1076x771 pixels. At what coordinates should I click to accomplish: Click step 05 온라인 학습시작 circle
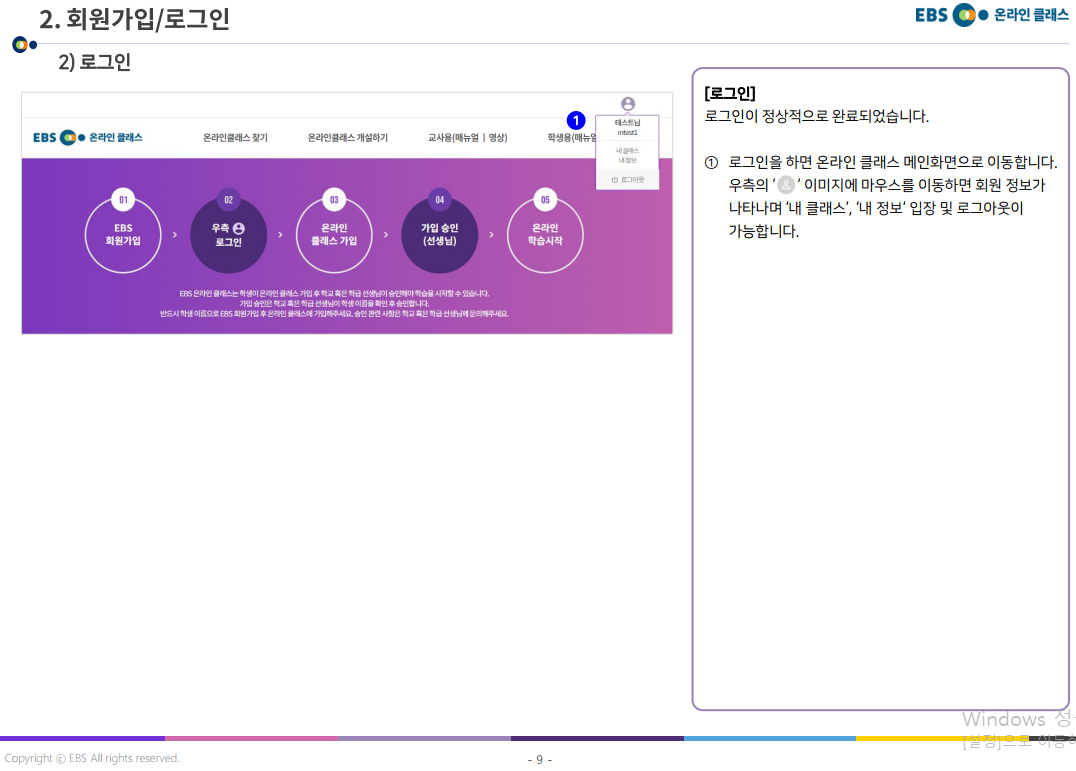click(x=545, y=234)
